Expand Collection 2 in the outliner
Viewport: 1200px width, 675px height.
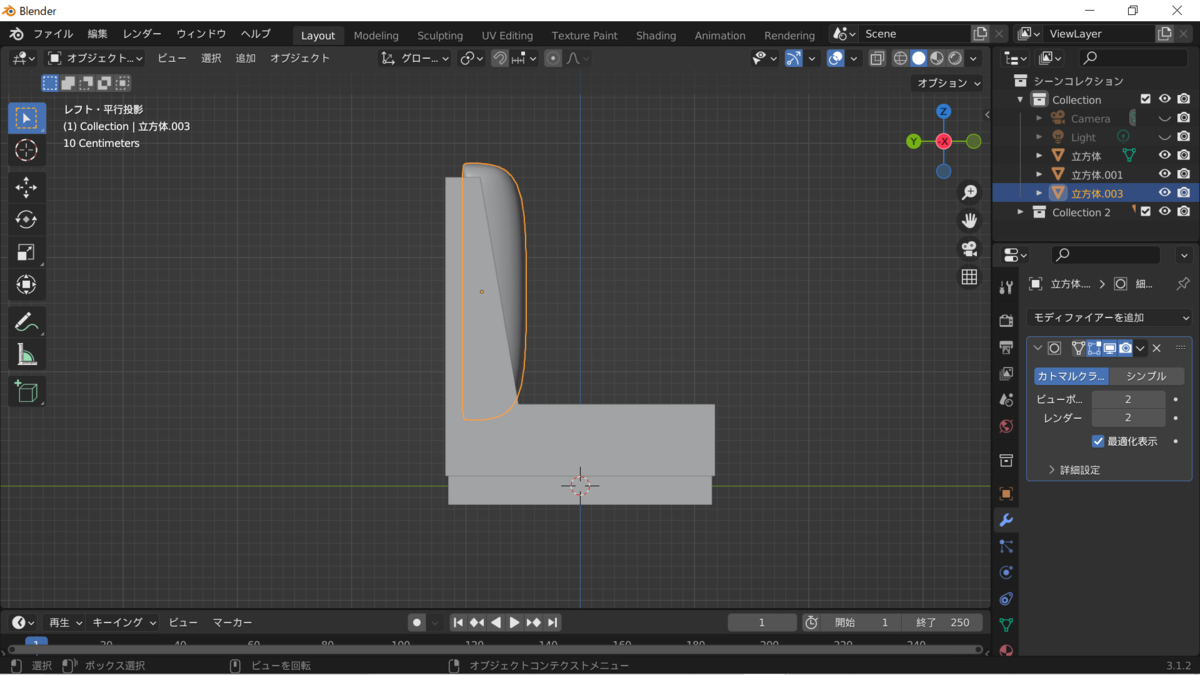1021,212
